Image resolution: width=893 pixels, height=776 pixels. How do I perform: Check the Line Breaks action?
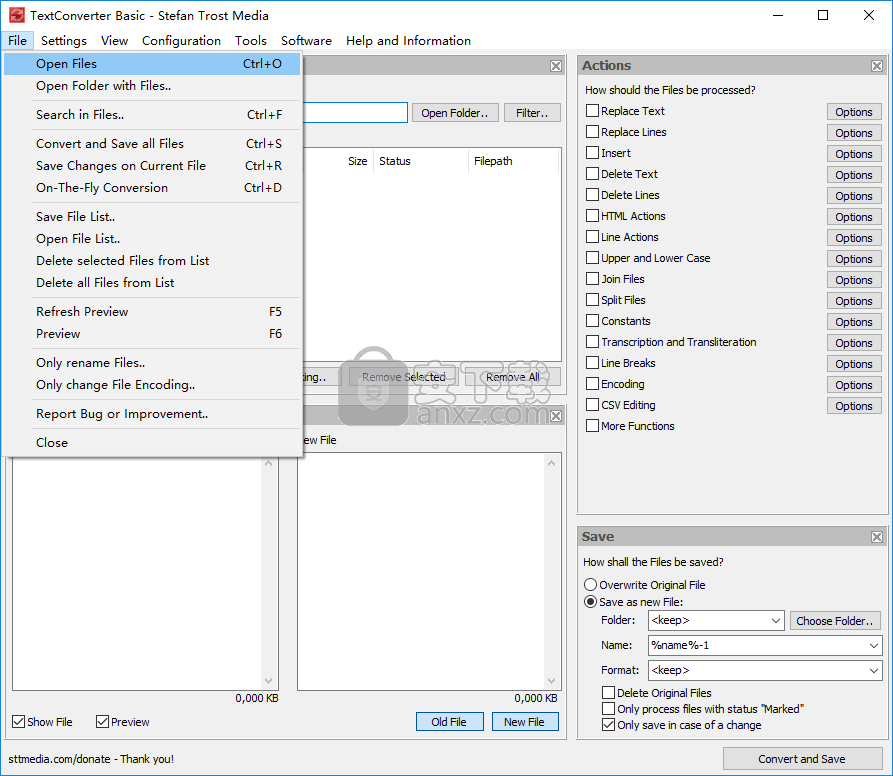[x=592, y=363]
